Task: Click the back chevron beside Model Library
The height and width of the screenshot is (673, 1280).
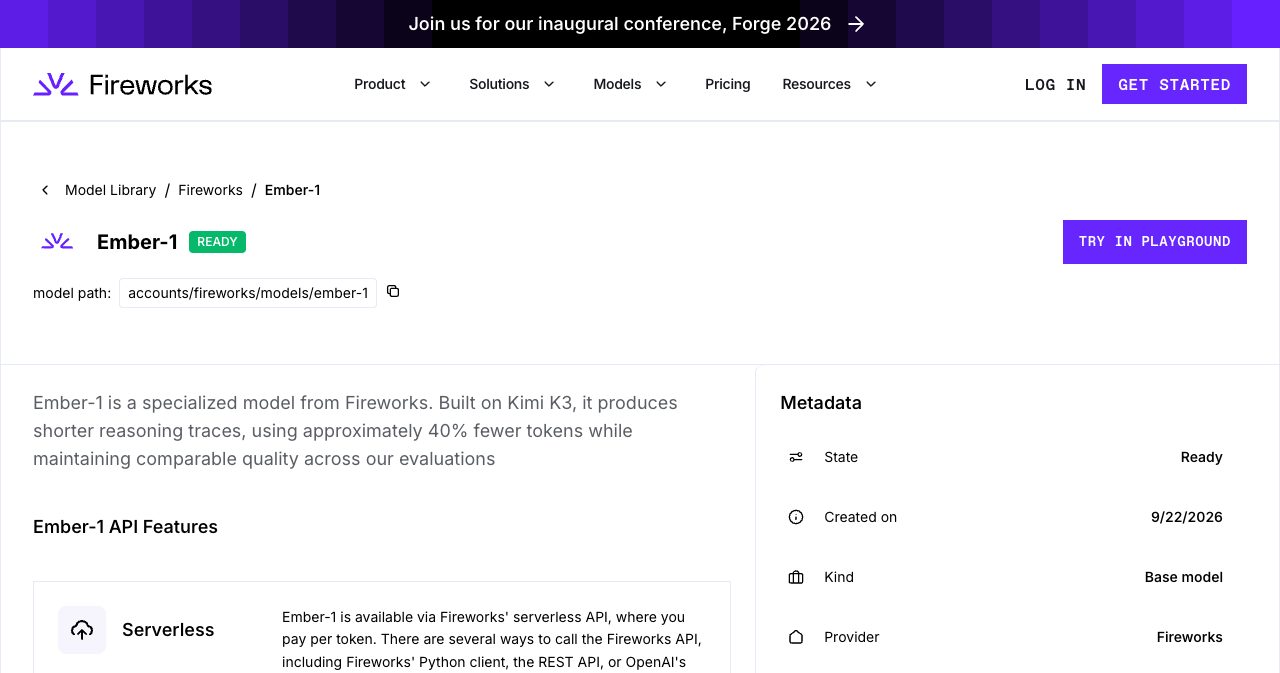Action: [45, 190]
